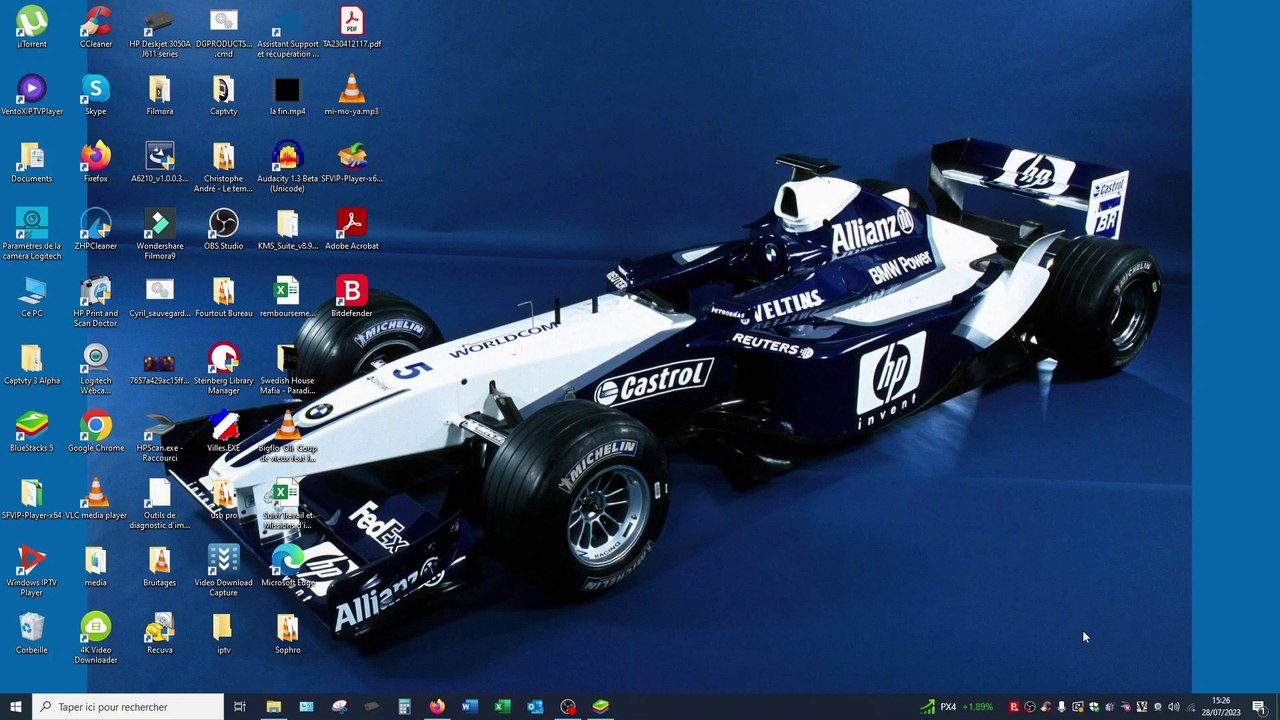Select the HP Print and Scan Doctor icon
1280x720 pixels.
(x=96, y=301)
